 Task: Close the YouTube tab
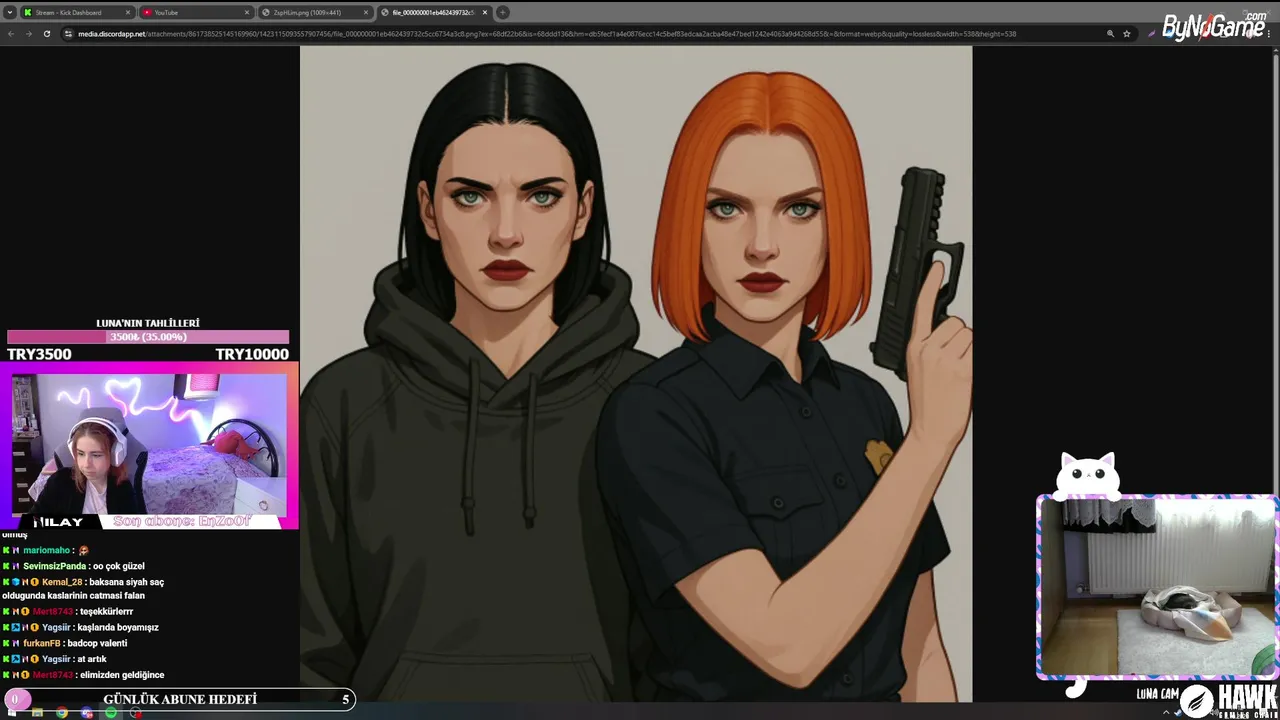coord(247,12)
